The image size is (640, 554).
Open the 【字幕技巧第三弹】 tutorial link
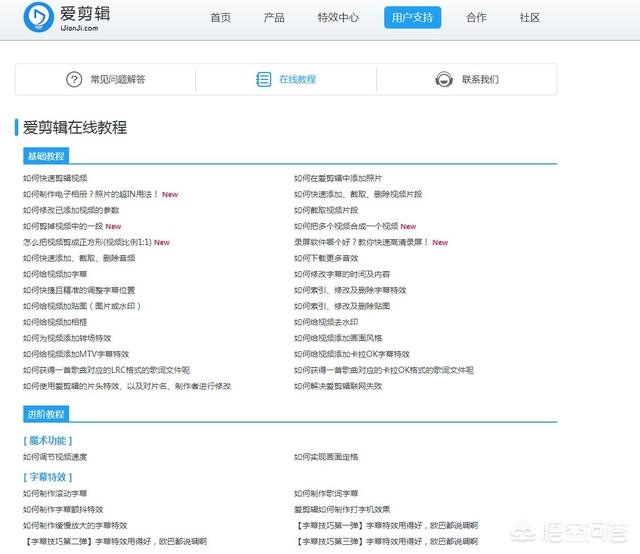point(386,541)
